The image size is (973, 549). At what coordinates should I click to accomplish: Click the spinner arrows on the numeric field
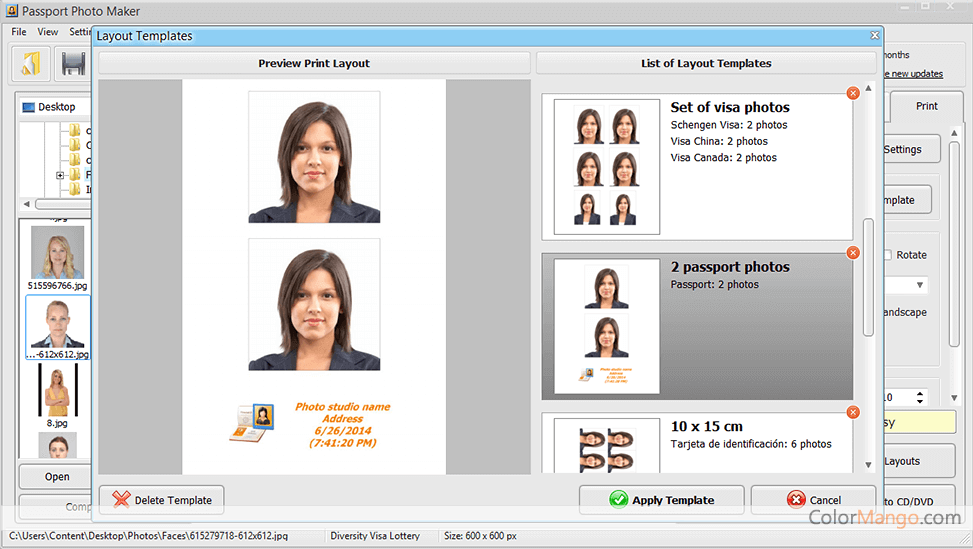tap(921, 397)
